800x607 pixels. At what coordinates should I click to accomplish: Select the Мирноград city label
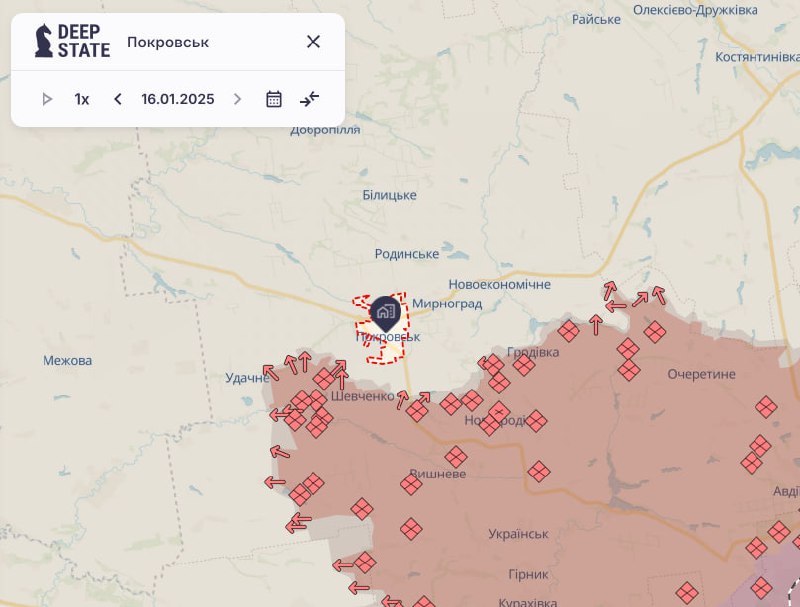[447, 303]
